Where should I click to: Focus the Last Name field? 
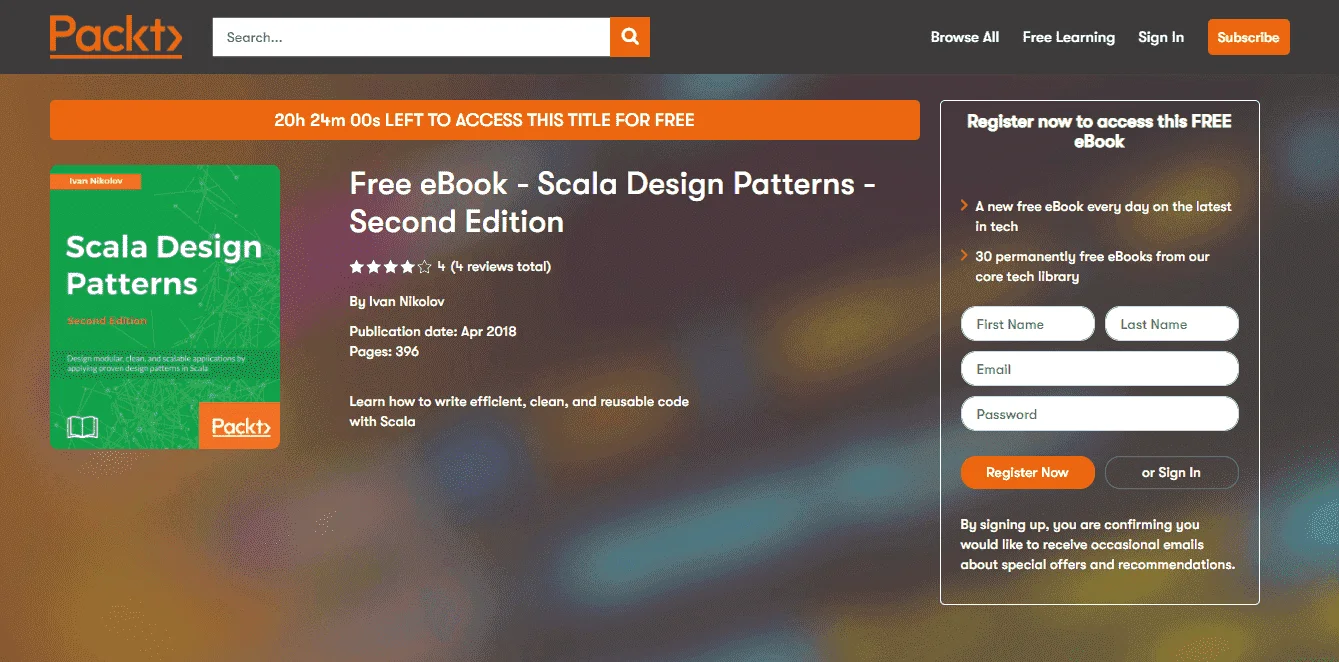coord(1172,324)
